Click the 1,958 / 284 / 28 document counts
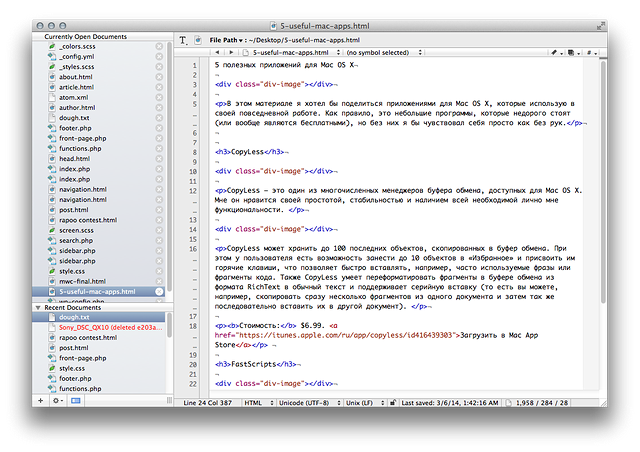Screen dimensions: 640x452 pos(542,403)
